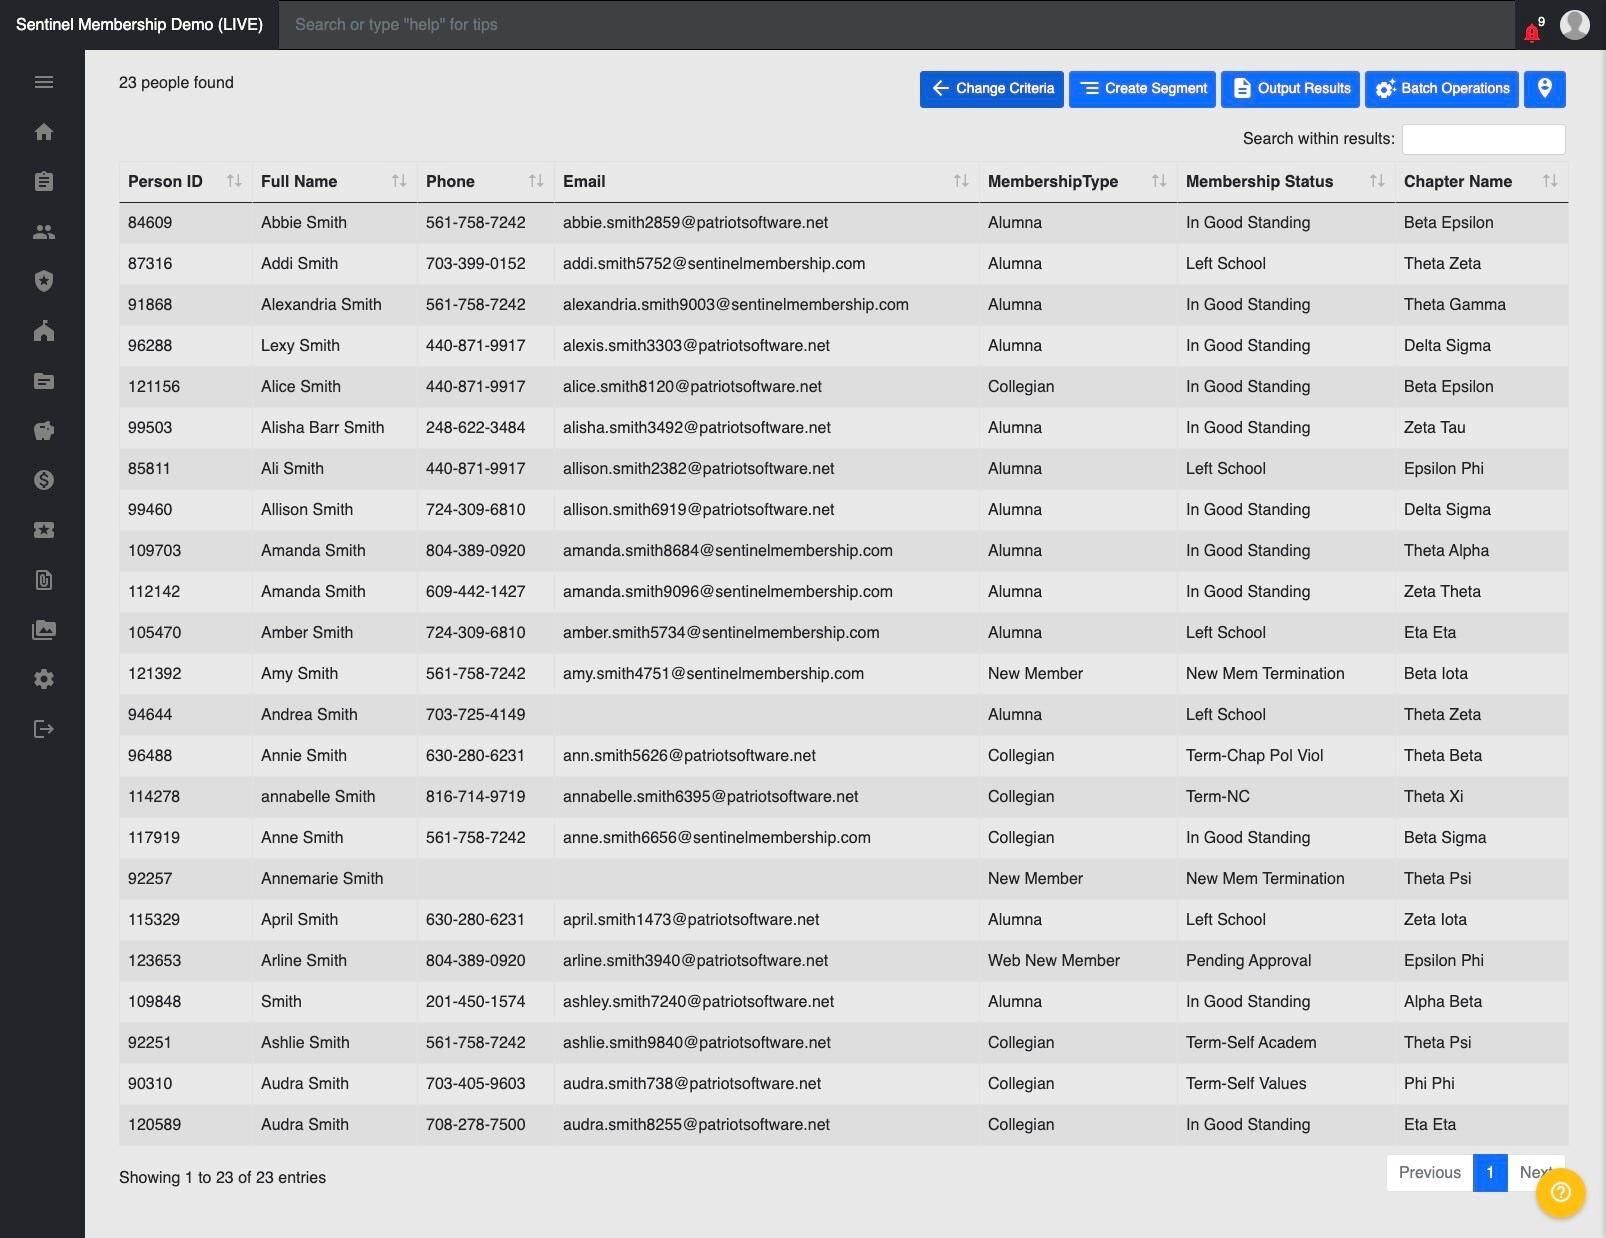Open Batch Operations menu
Viewport: 1606px width, 1238px height.
tap(1441, 89)
